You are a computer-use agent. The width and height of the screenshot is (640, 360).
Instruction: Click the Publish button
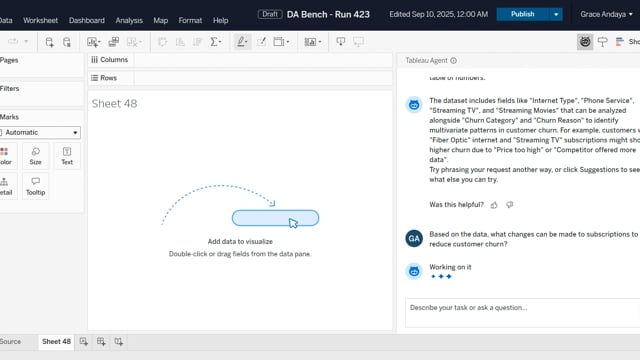(x=522, y=14)
